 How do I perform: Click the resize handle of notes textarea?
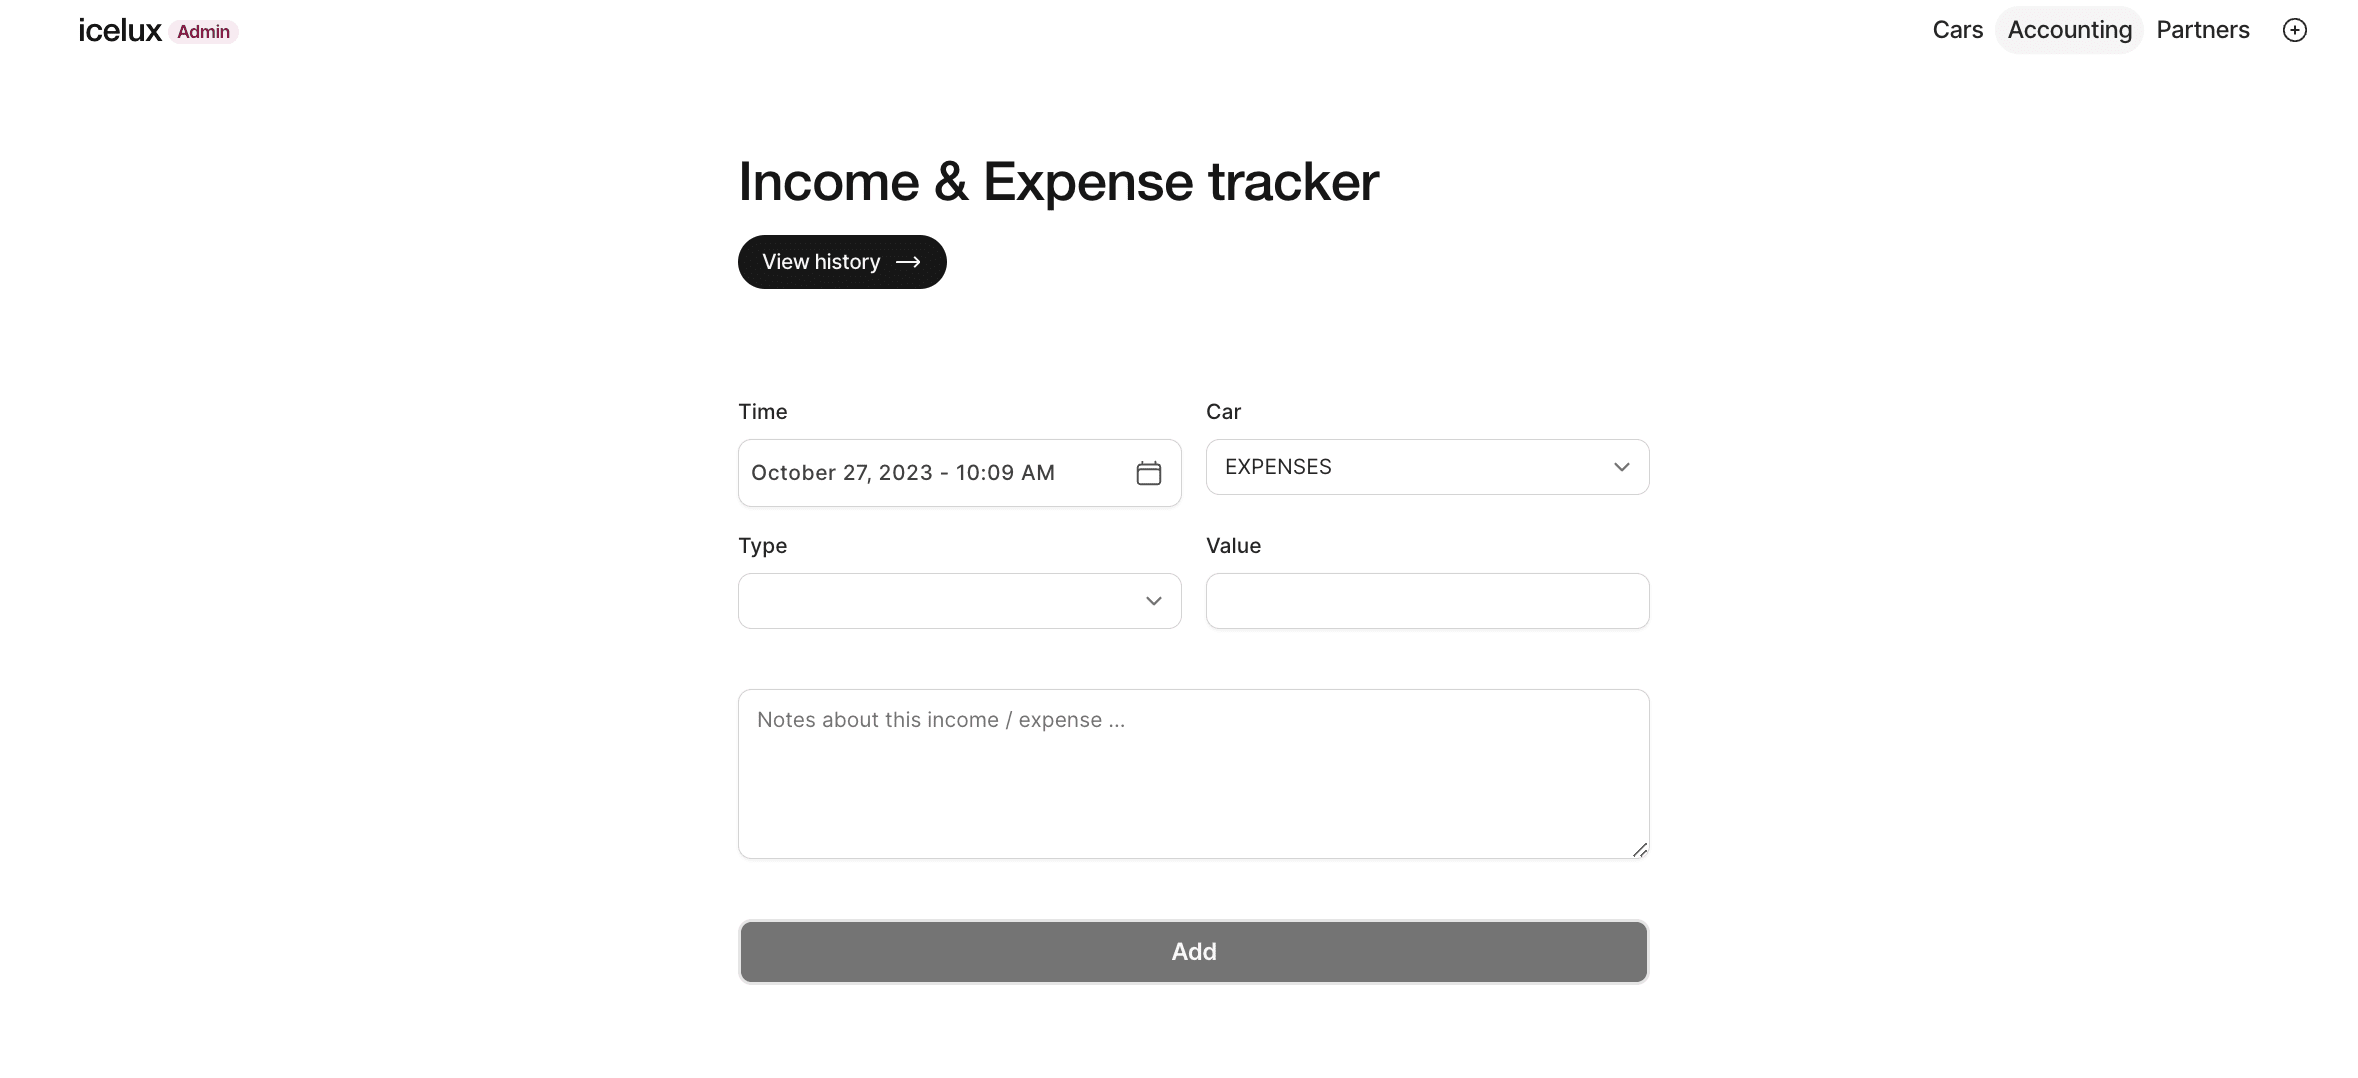click(x=1639, y=850)
